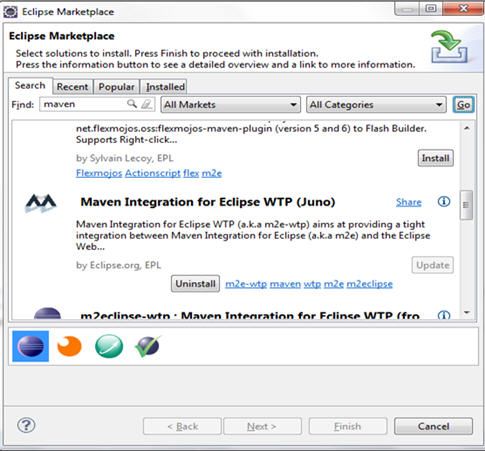Image resolution: width=485 pixels, height=451 pixels.
Task: Switch to the Popular tab
Action: point(116,87)
